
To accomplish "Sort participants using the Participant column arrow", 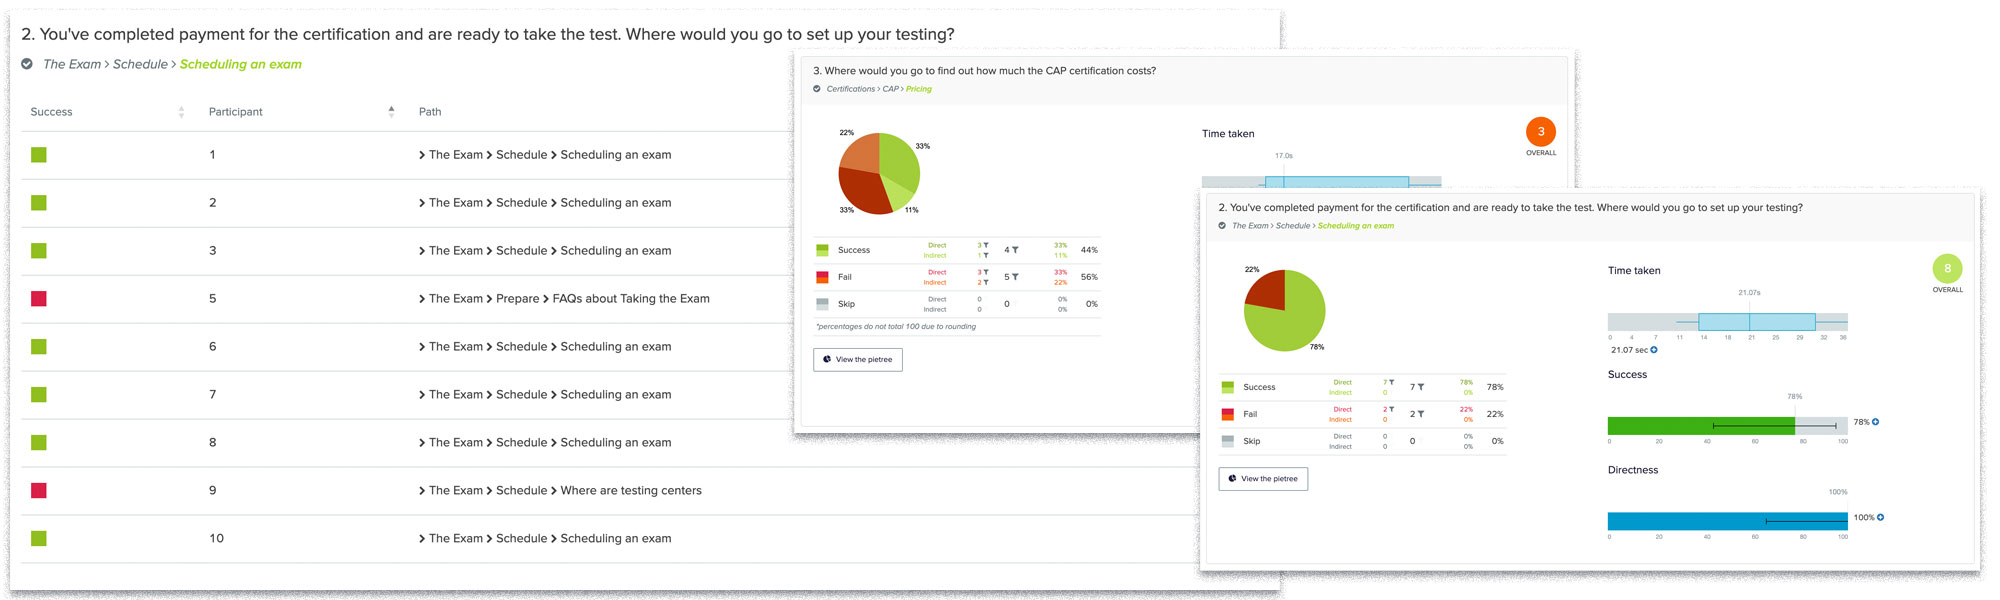I will pos(390,111).
